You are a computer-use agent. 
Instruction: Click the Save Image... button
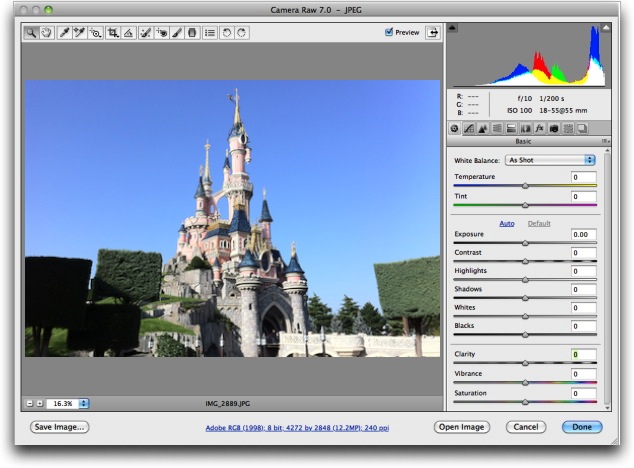[59, 427]
